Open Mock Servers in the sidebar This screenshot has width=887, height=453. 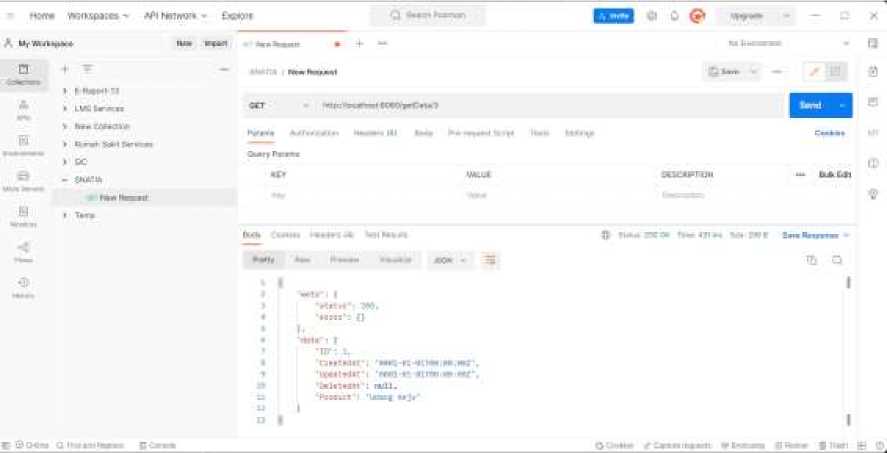coord(23,180)
